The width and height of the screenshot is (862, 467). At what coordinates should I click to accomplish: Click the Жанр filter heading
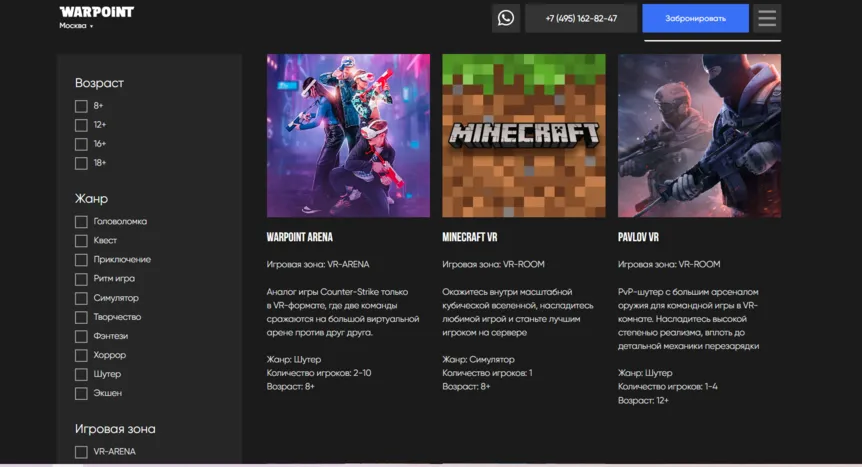point(91,199)
